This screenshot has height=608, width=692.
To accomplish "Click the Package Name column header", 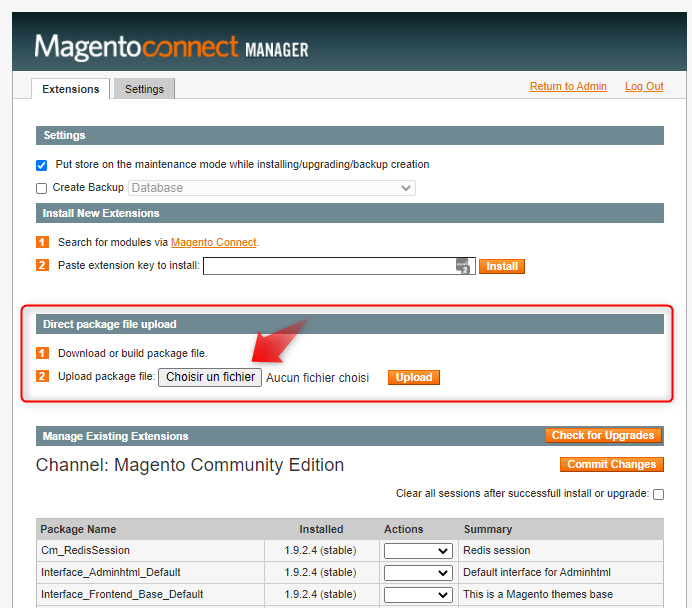I will pyautogui.click(x=78, y=529).
